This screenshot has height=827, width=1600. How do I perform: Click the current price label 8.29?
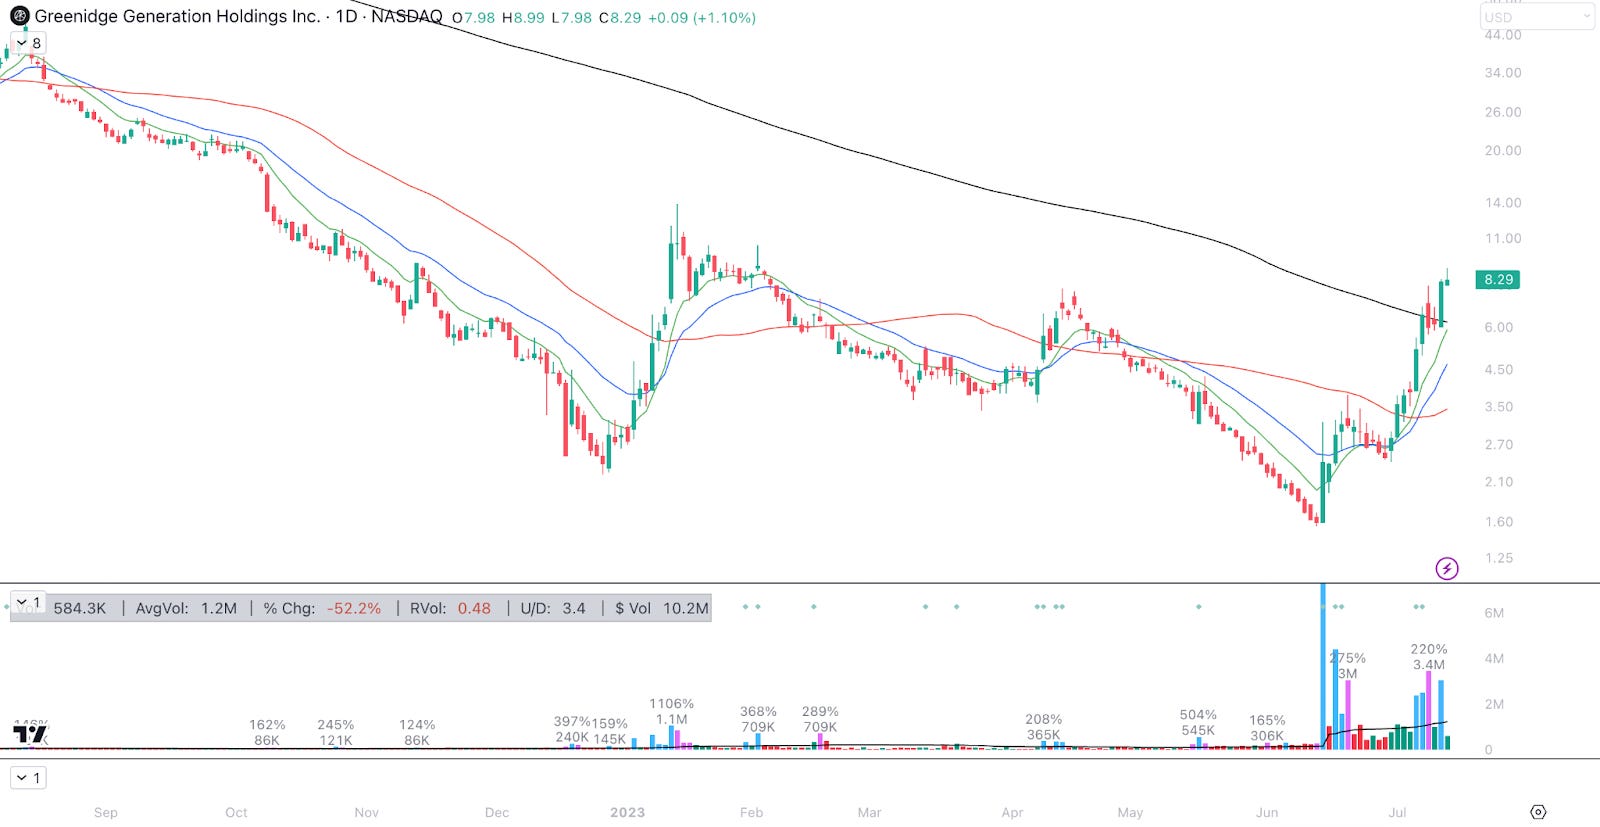pyautogui.click(x=1498, y=280)
